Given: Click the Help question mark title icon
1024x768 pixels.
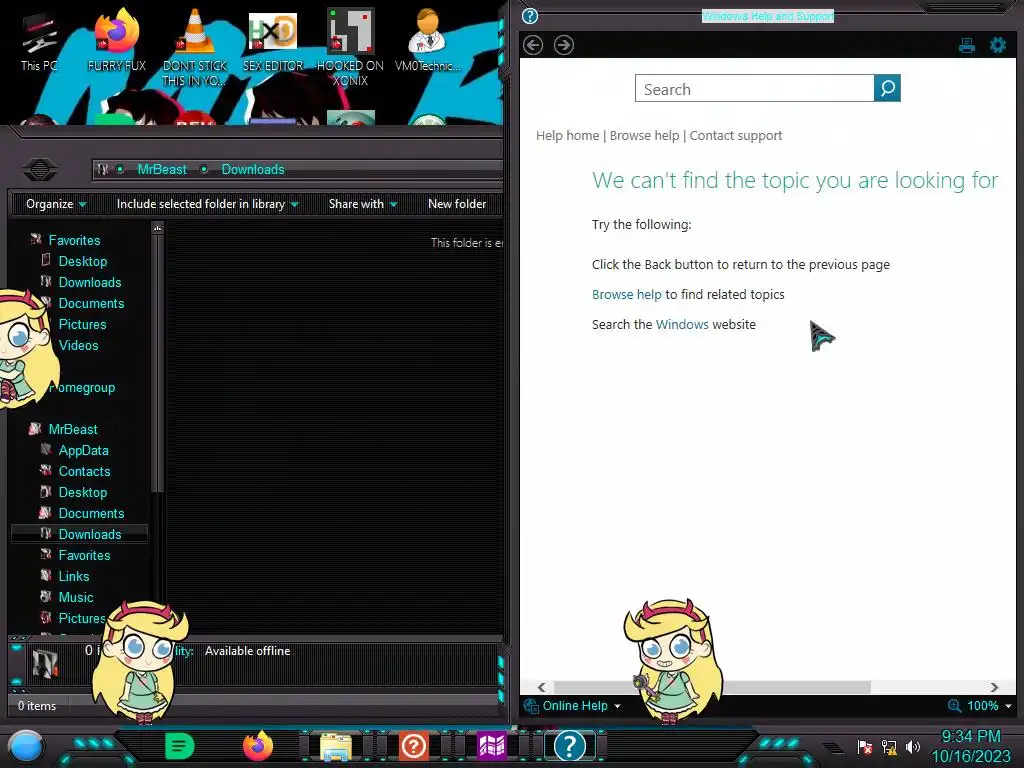Looking at the screenshot, I should coord(530,16).
